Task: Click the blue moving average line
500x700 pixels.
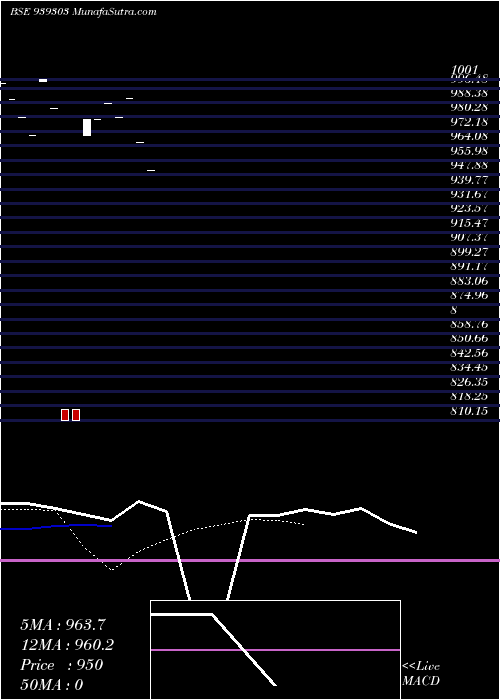Action: 56,527
